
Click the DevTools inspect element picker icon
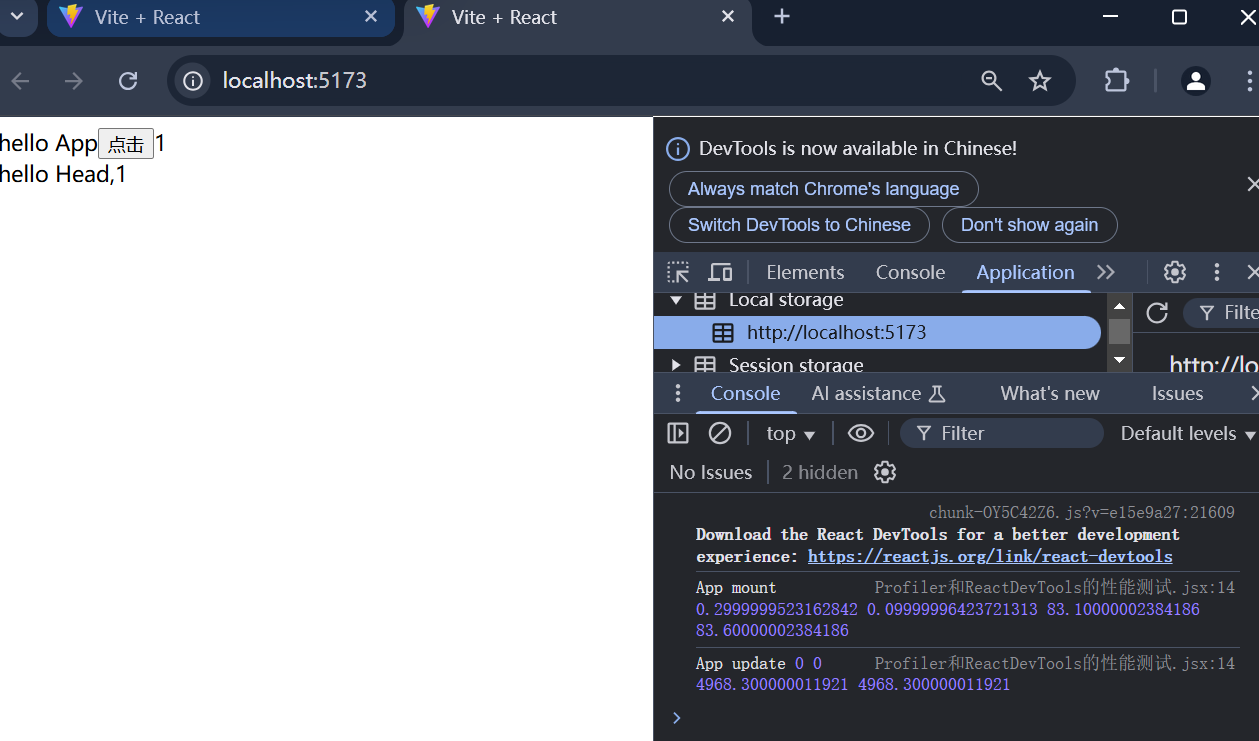[x=678, y=272]
